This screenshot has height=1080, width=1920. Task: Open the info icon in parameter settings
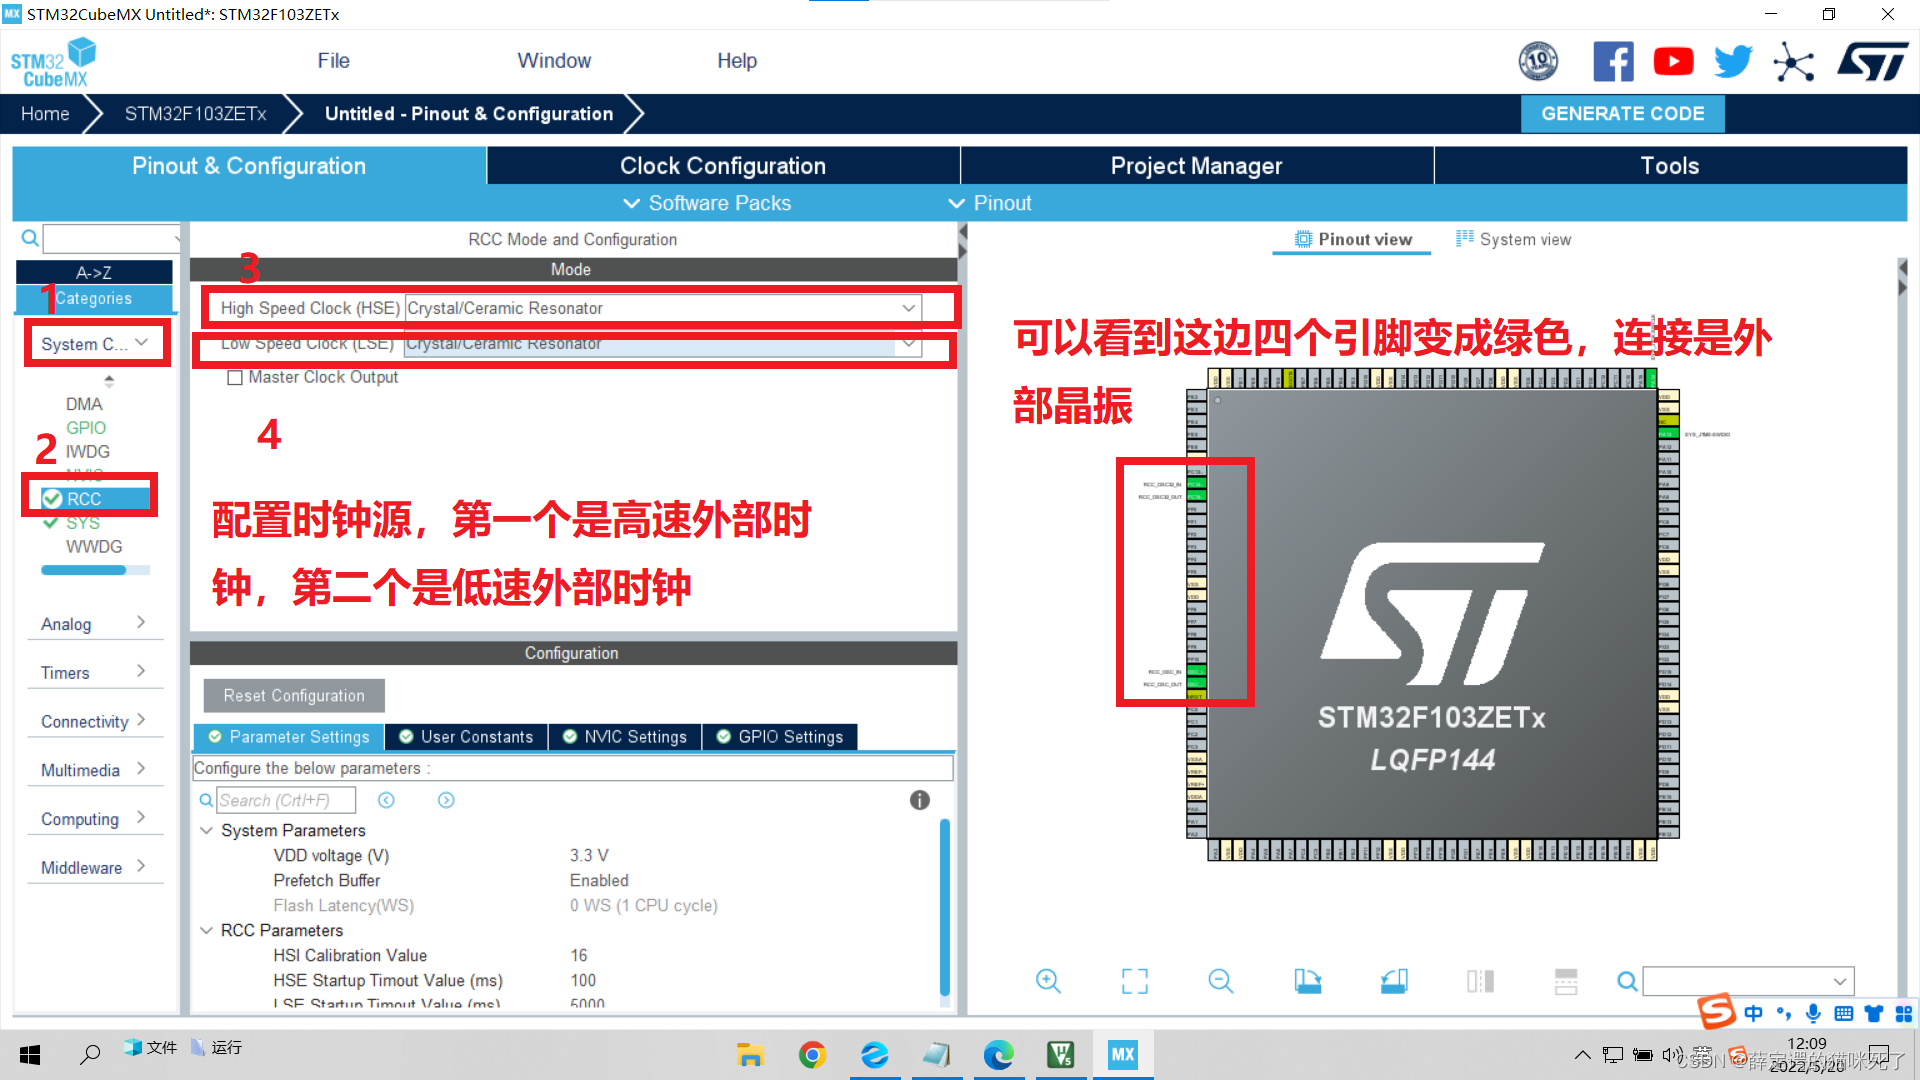tap(919, 800)
